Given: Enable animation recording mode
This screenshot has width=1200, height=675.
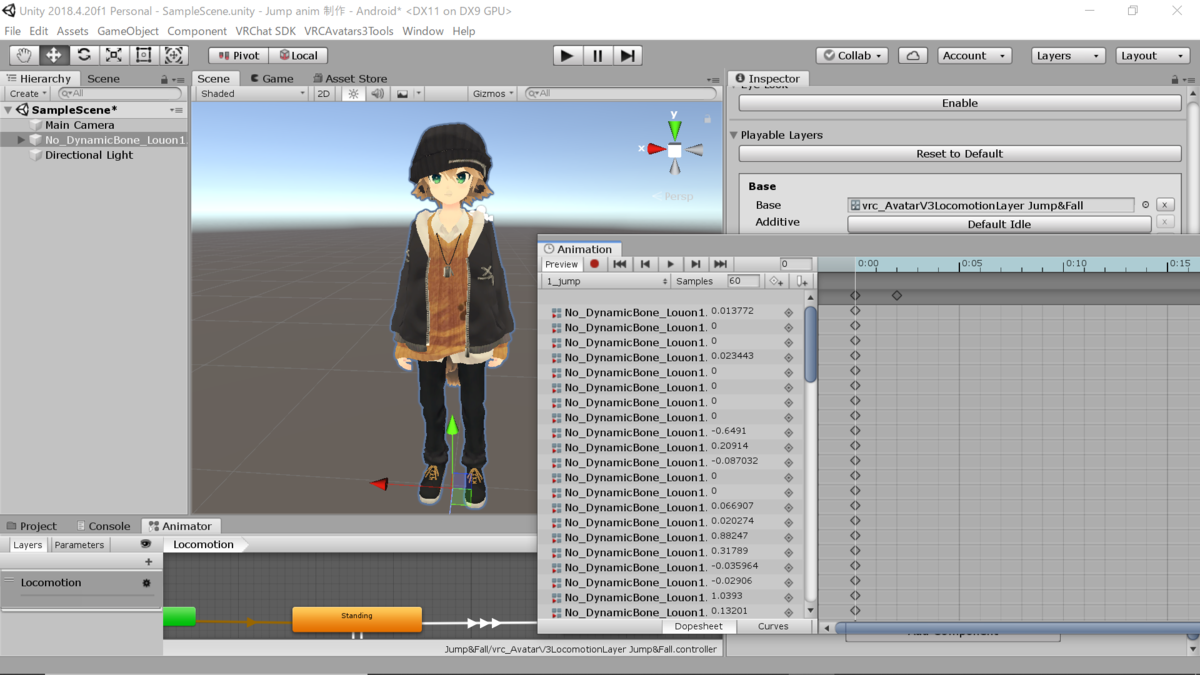Looking at the screenshot, I should click(594, 264).
